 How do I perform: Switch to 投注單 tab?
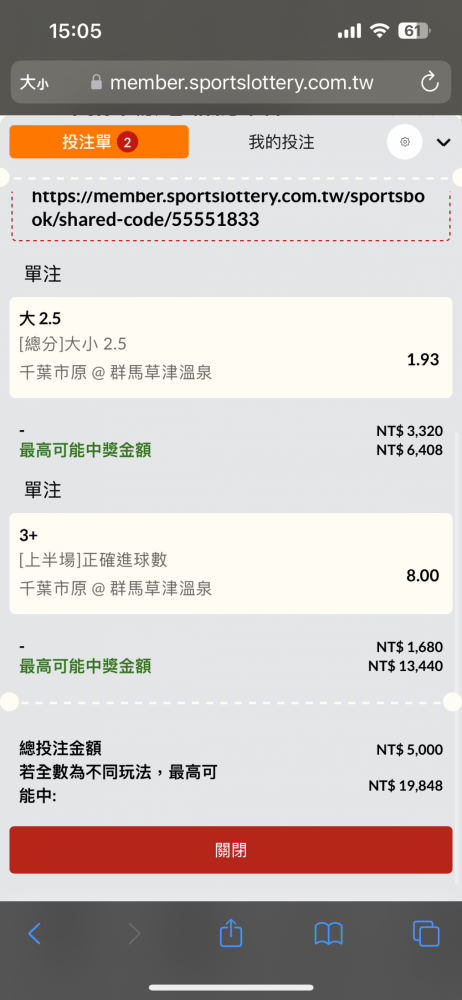(x=99, y=142)
